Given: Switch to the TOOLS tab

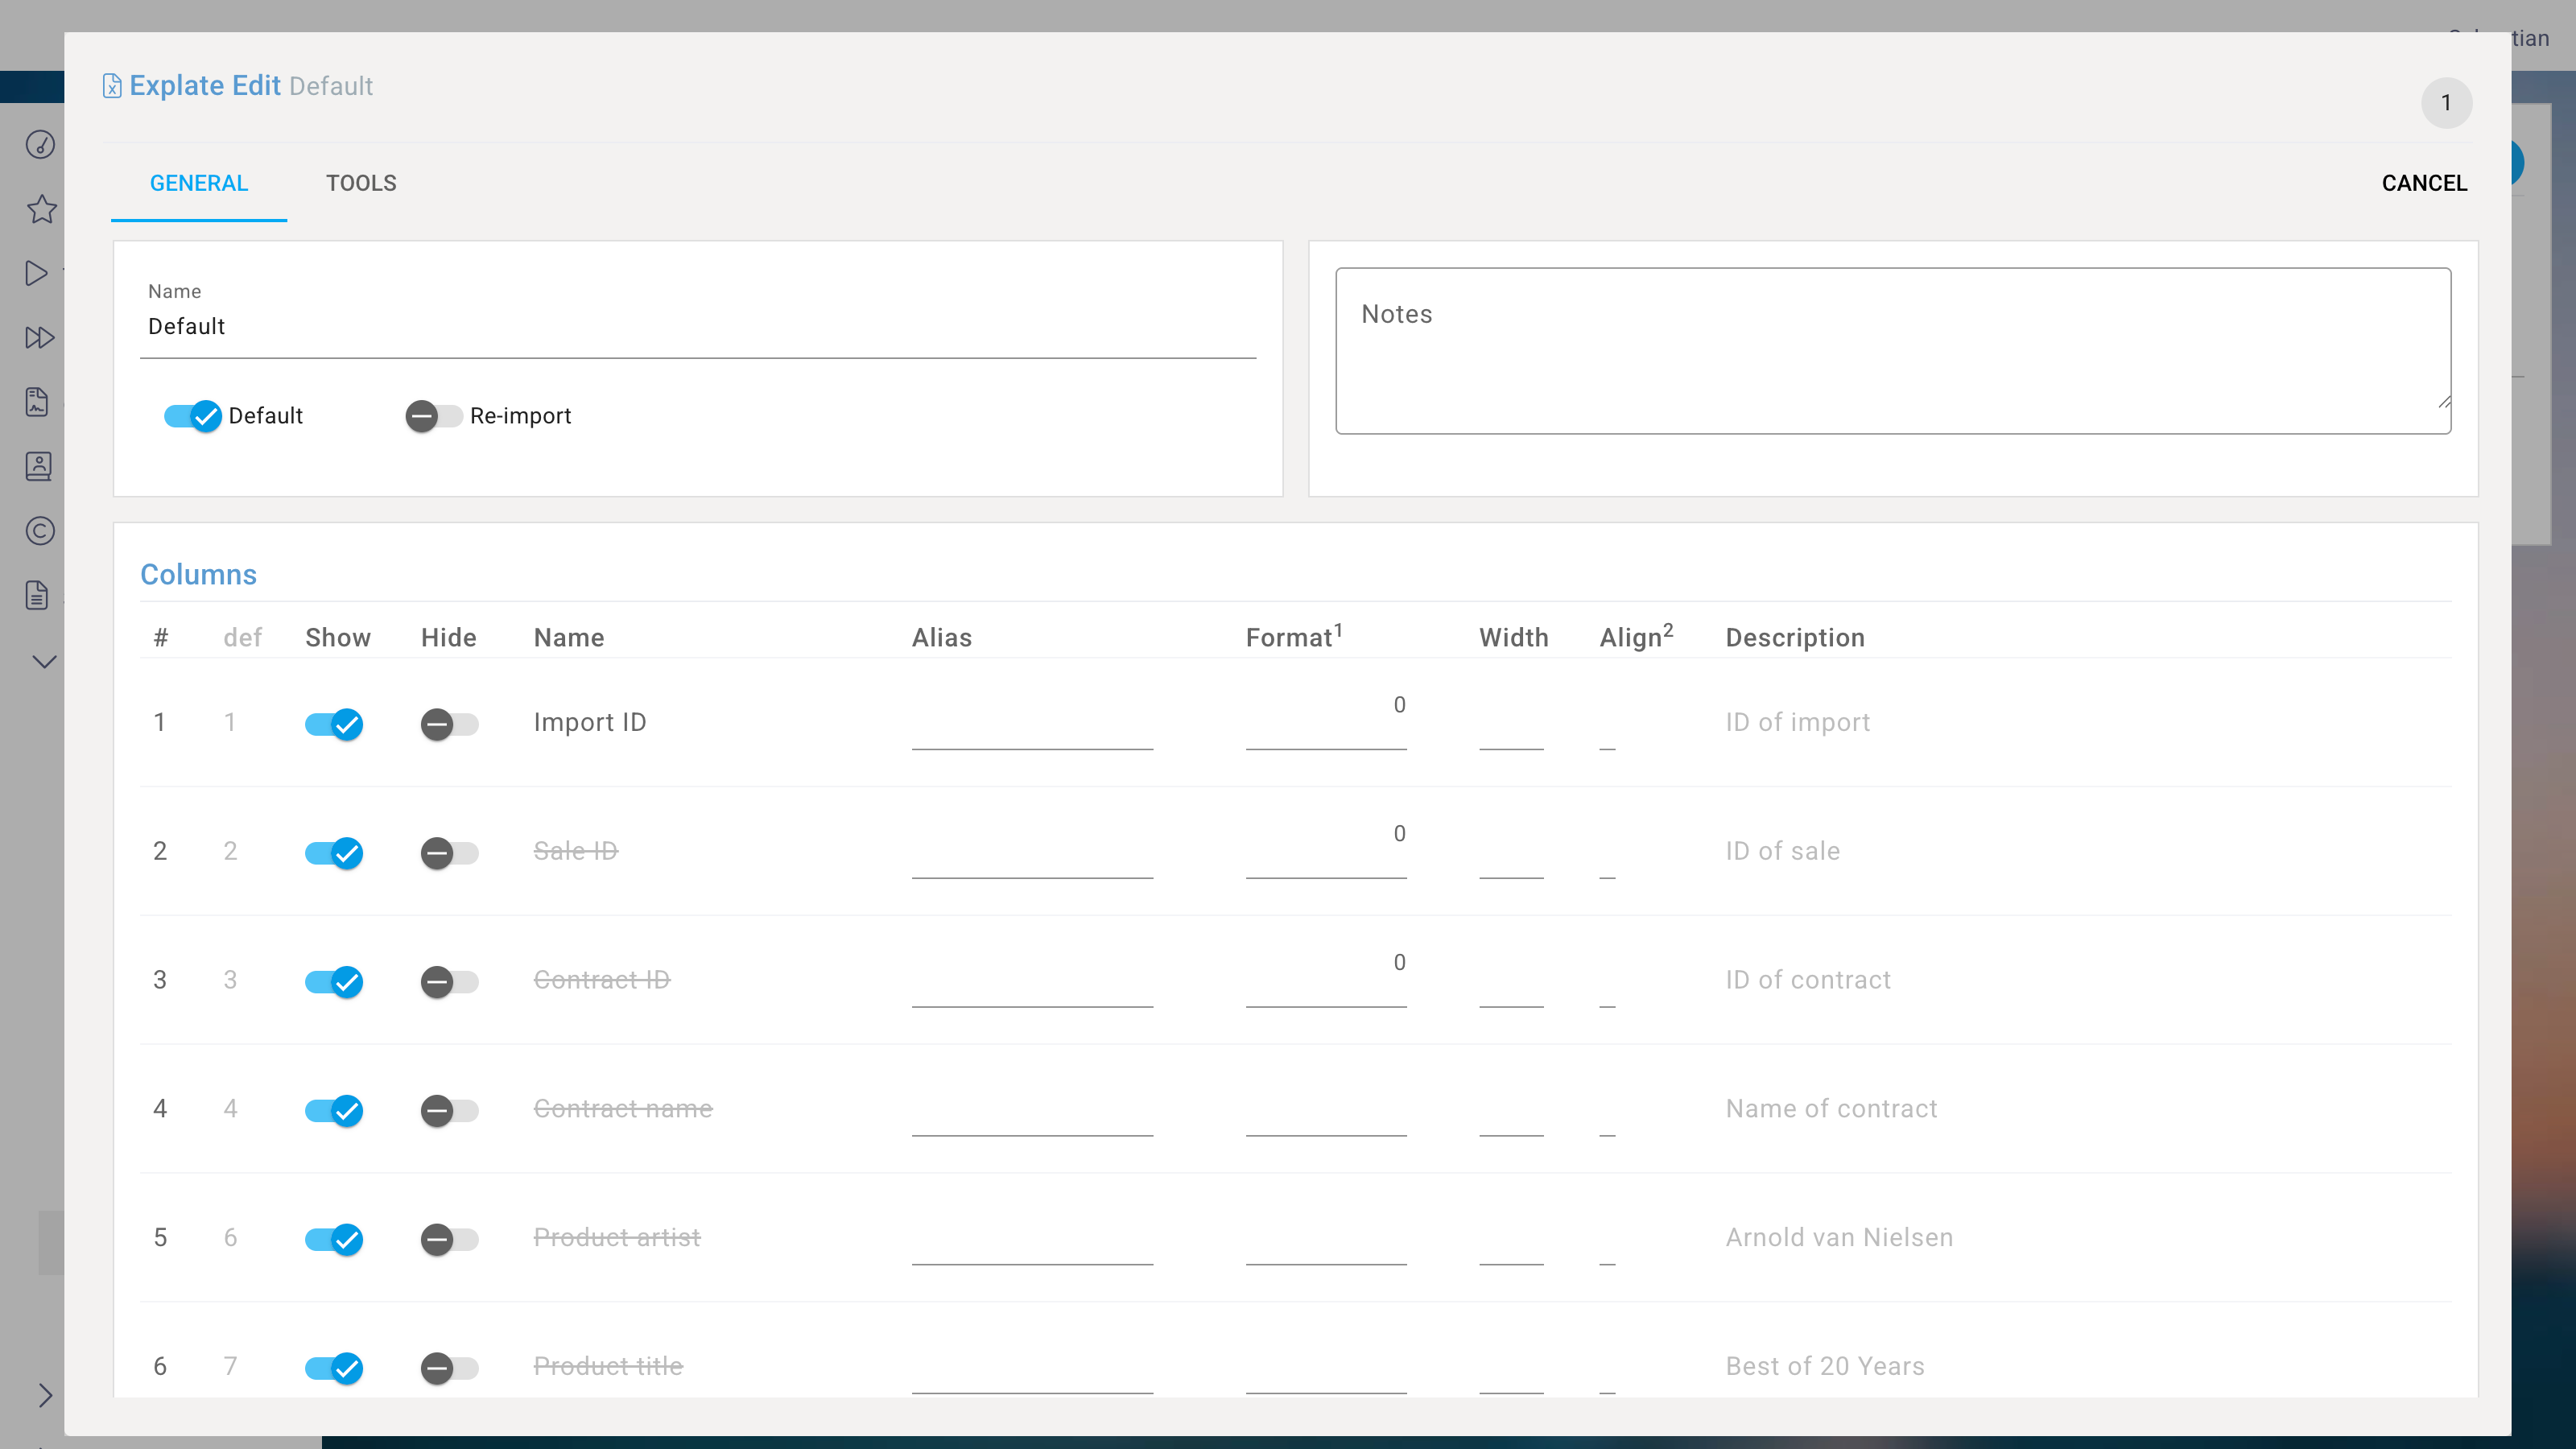Looking at the screenshot, I should (x=361, y=183).
